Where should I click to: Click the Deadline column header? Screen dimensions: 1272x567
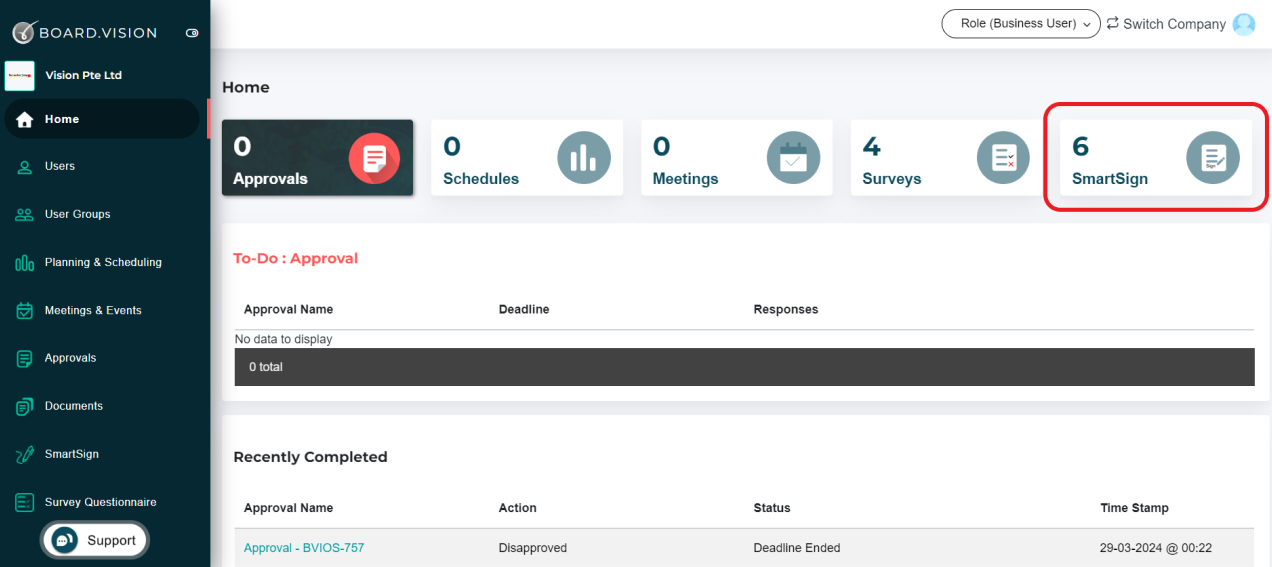pyautogui.click(x=524, y=310)
